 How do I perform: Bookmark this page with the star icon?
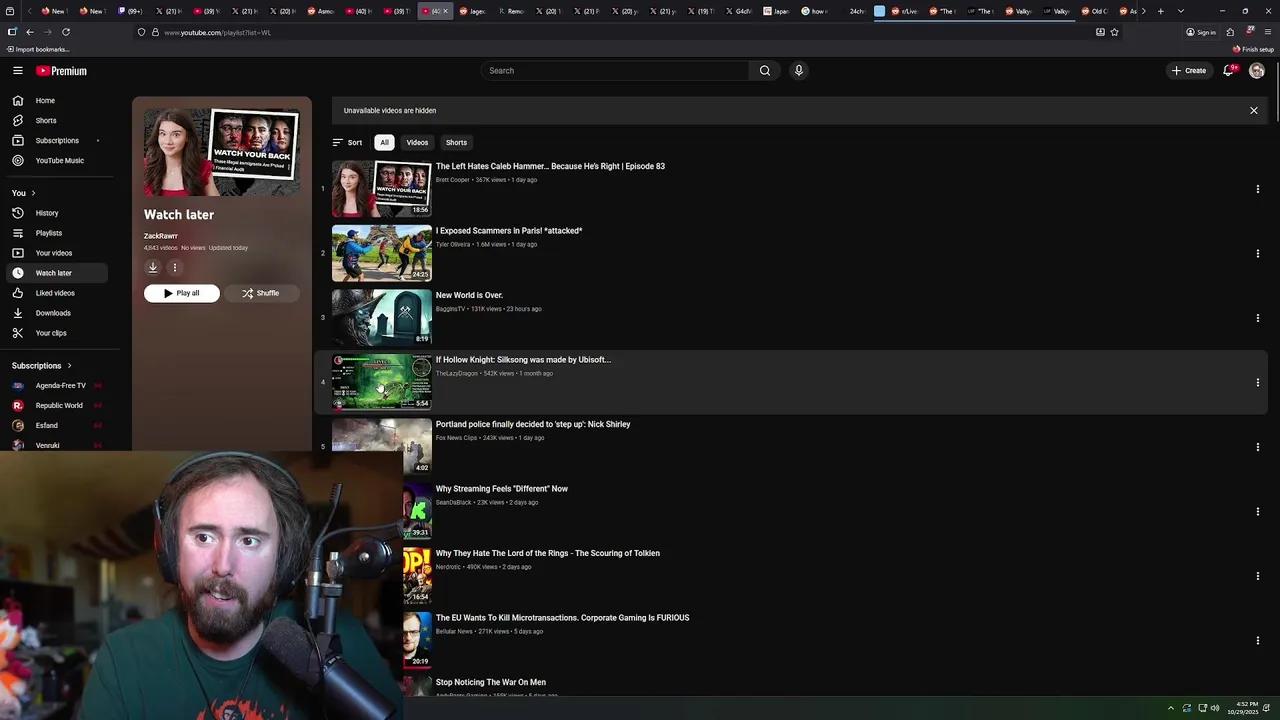1114,32
